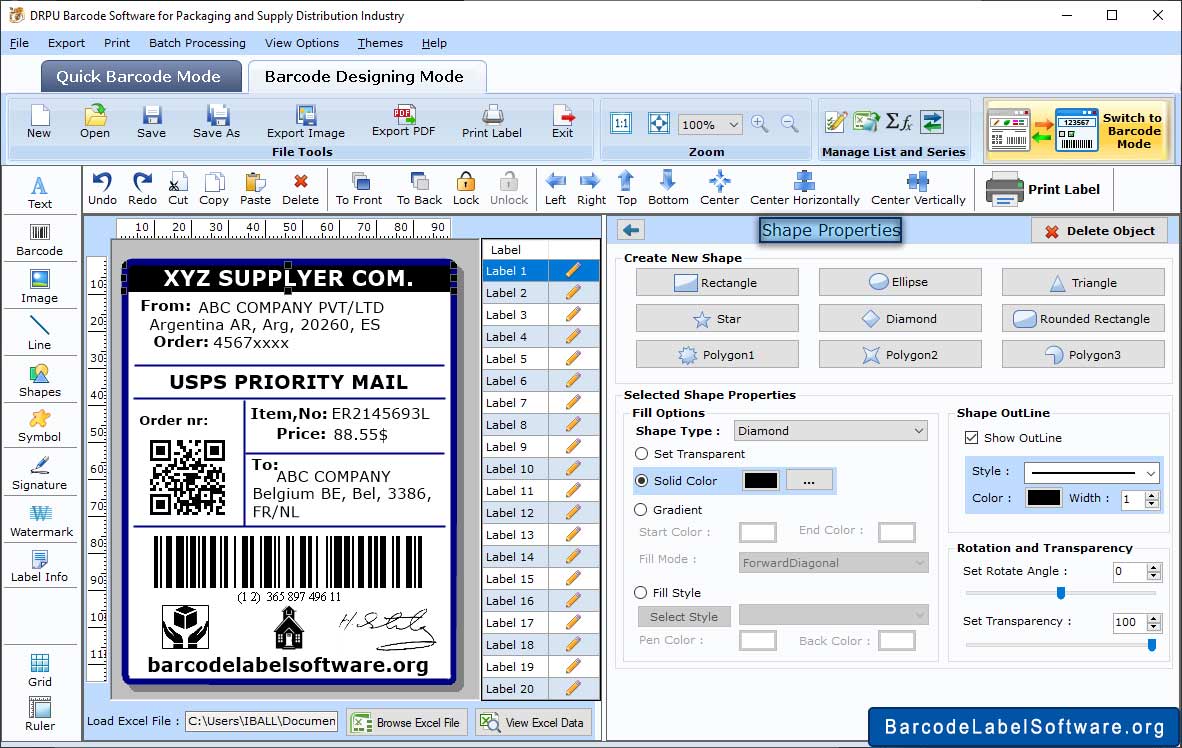Click the Open file icon
1182x748 pixels.
point(95,122)
